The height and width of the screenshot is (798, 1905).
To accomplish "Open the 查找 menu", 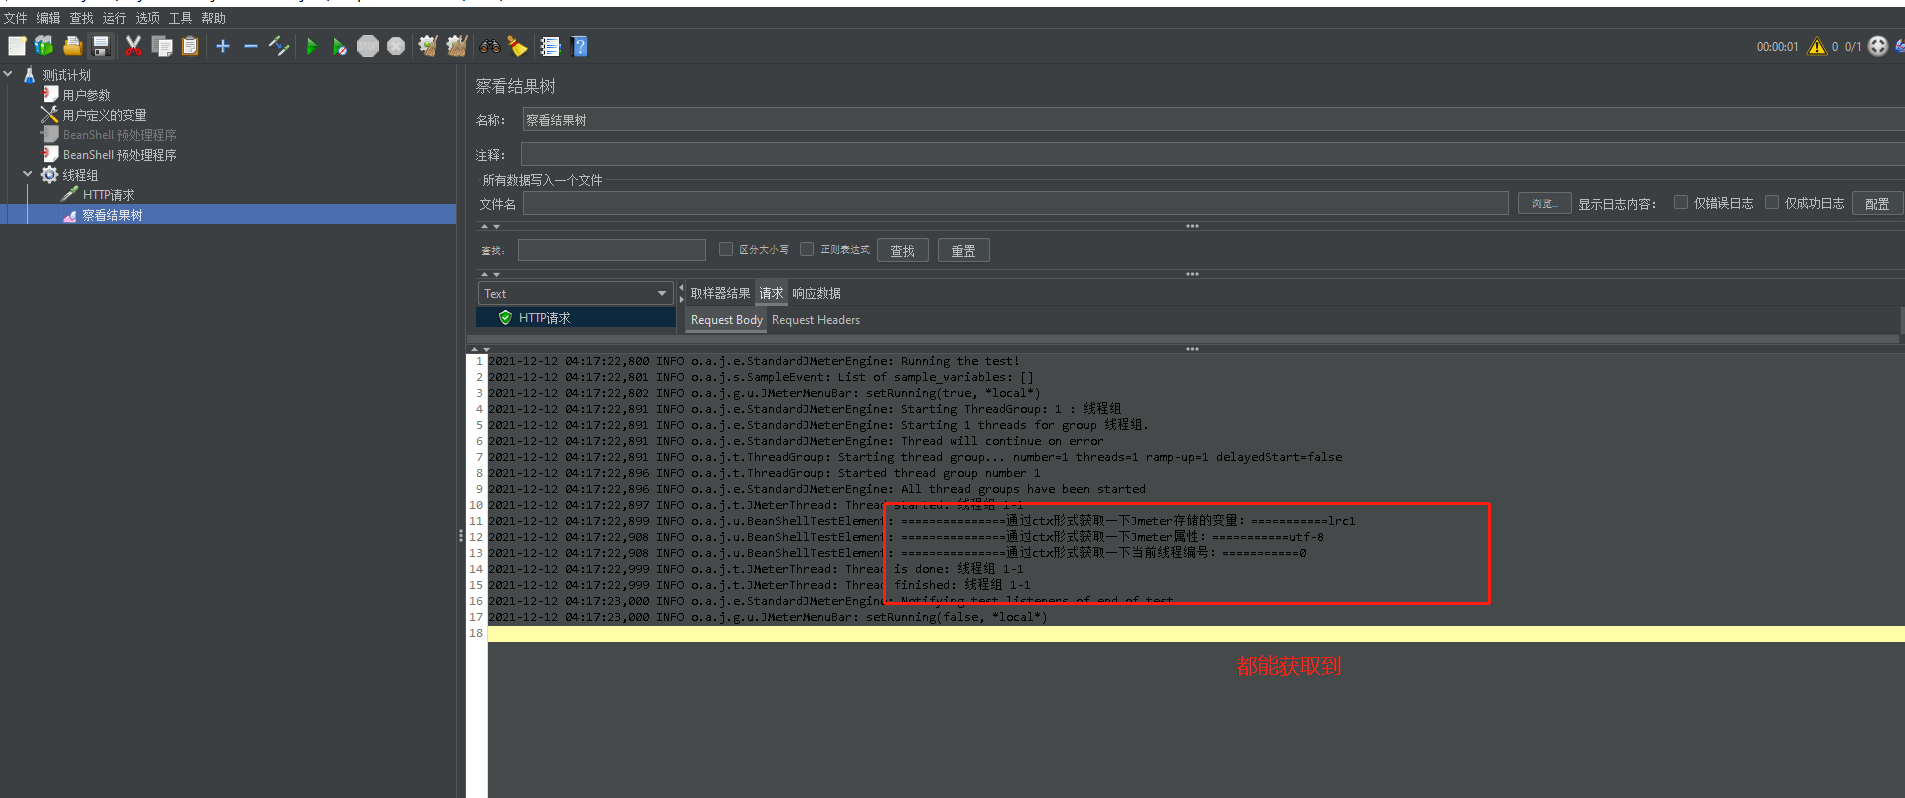I will click(81, 18).
